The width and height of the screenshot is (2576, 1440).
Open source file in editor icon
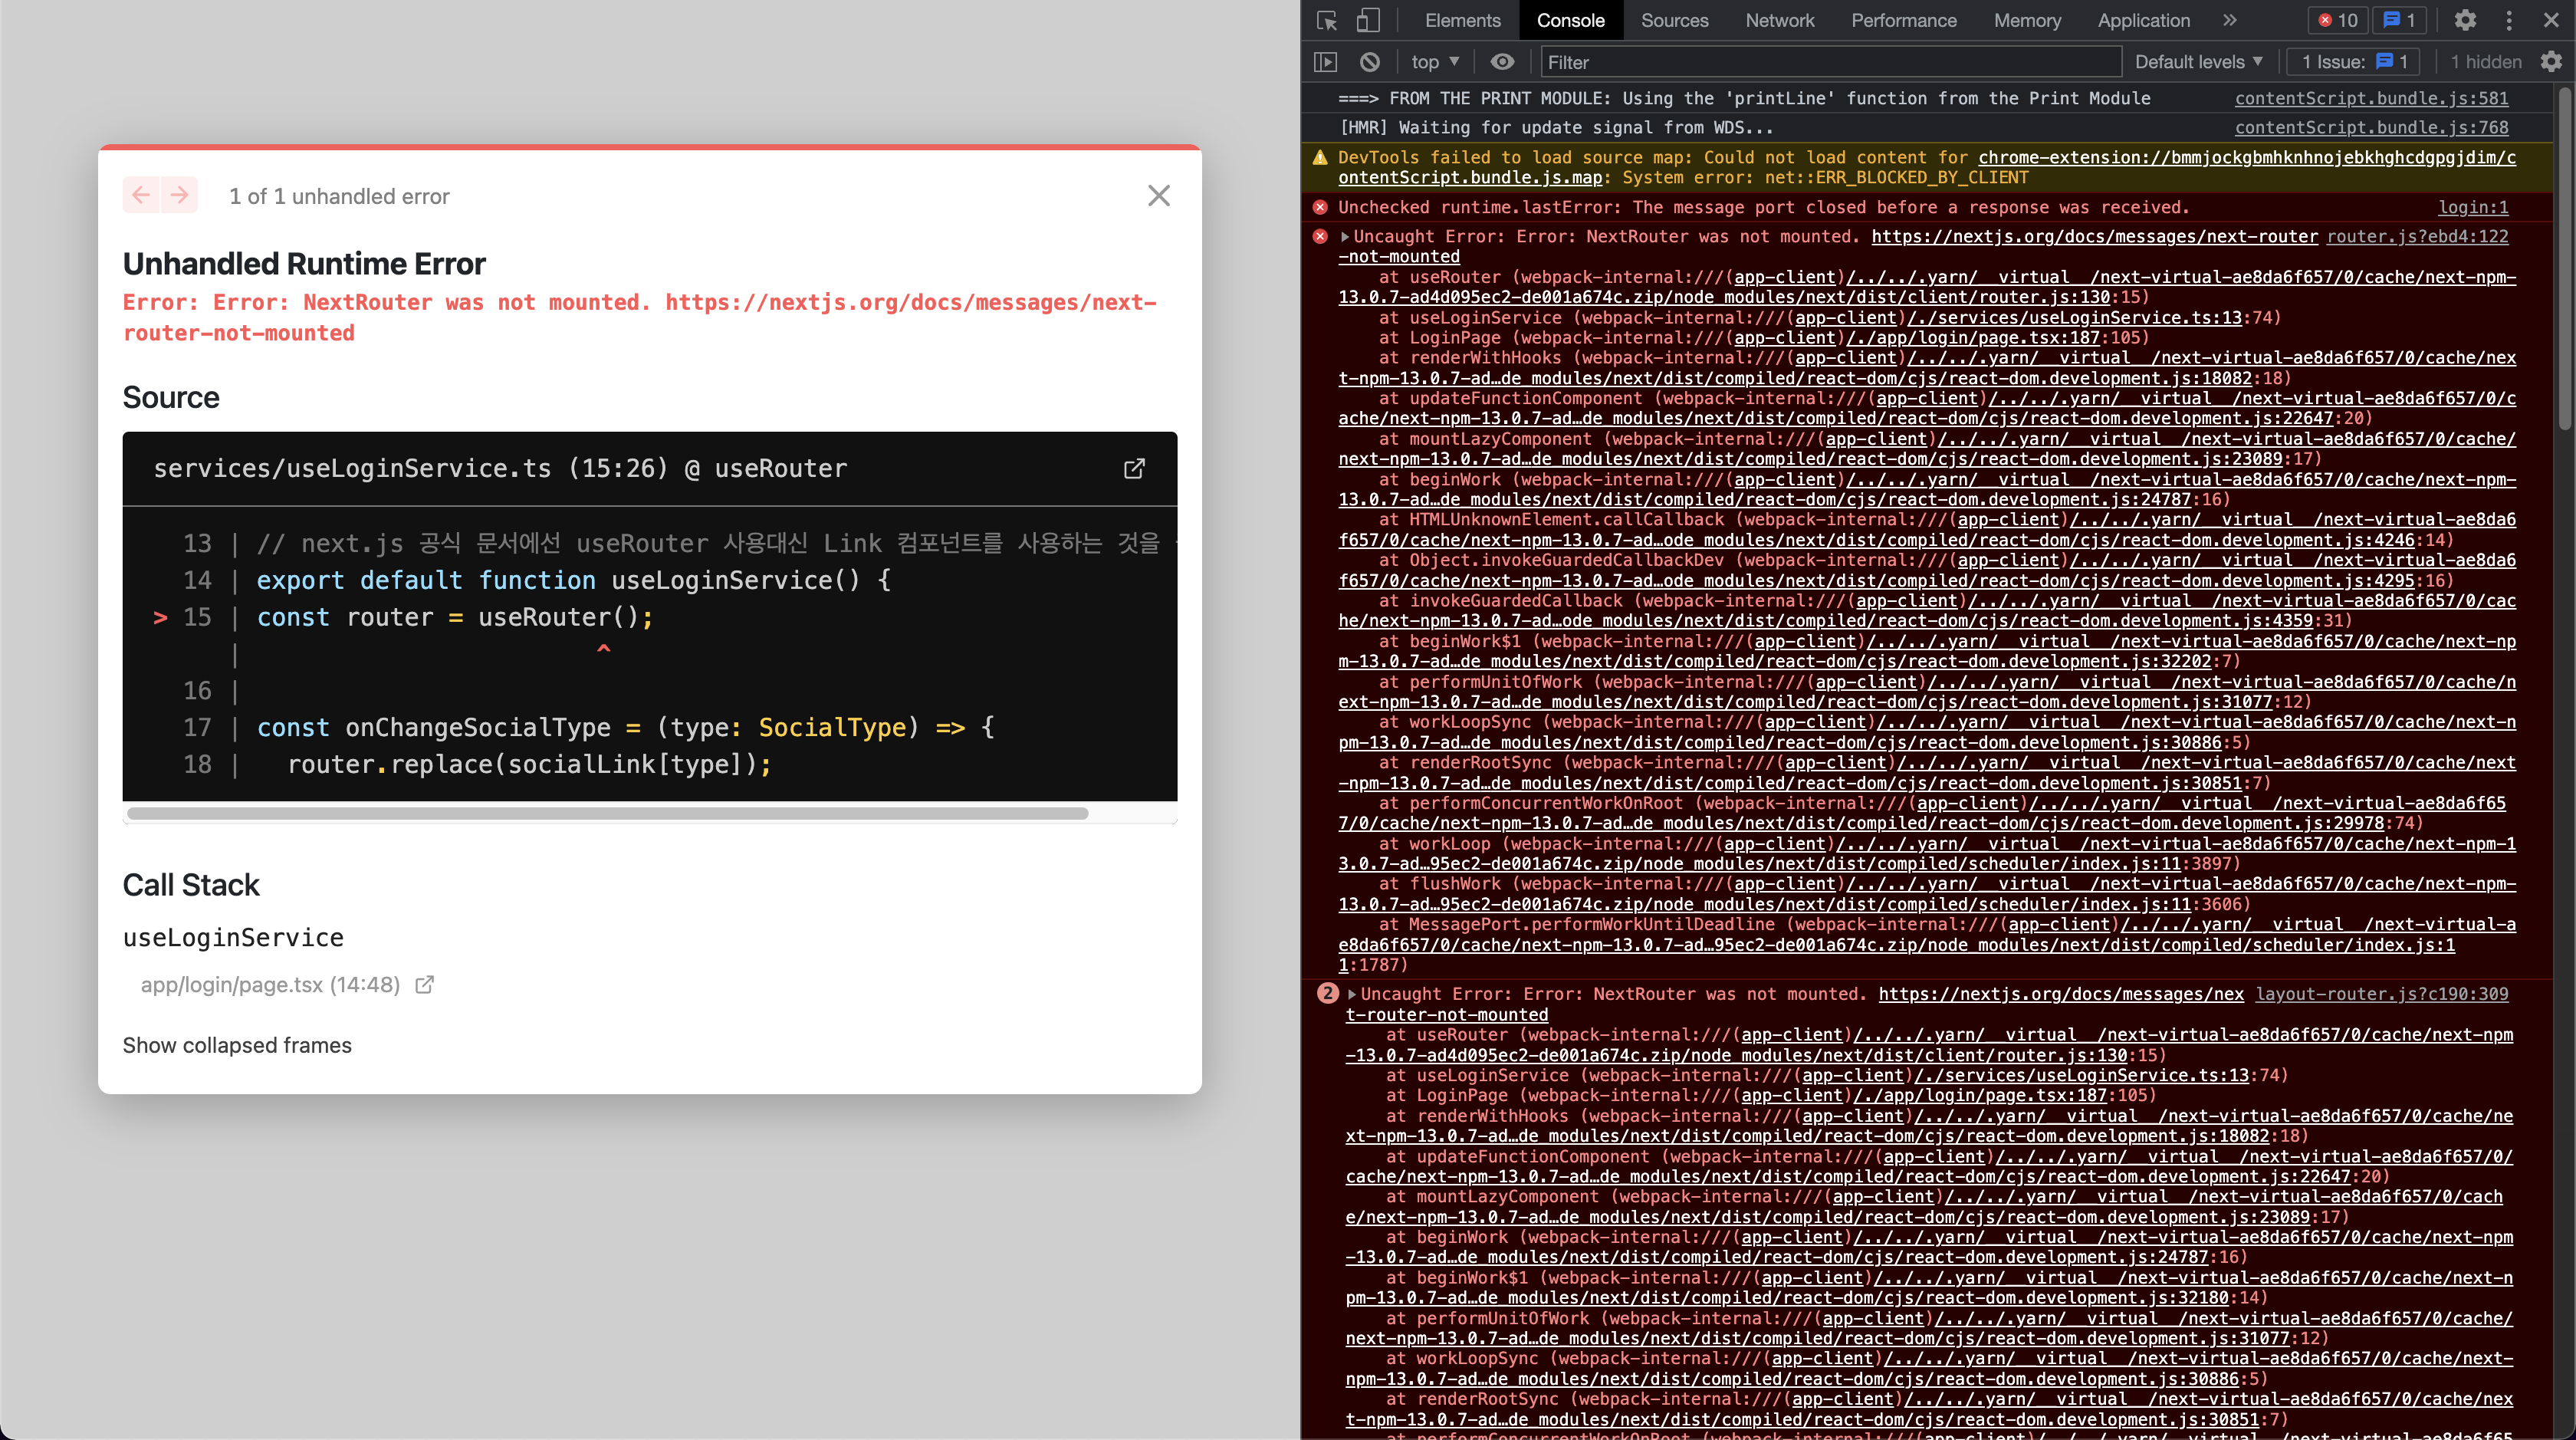click(1134, 468)
